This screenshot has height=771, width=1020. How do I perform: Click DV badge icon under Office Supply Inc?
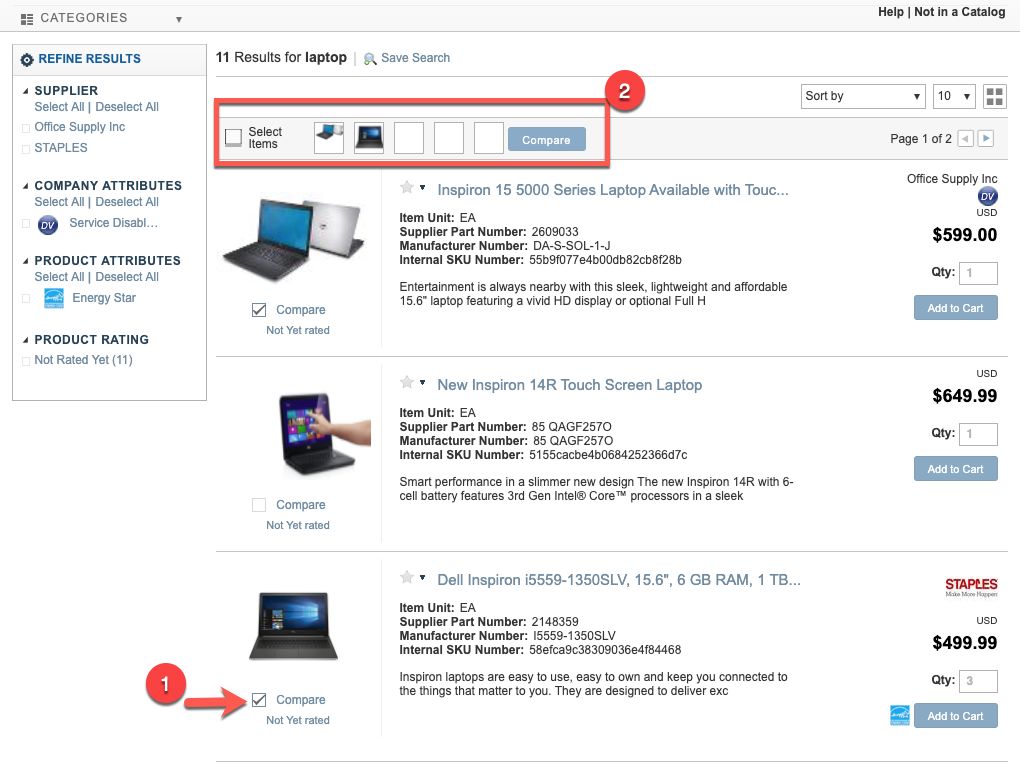click(x=987, y=196)
